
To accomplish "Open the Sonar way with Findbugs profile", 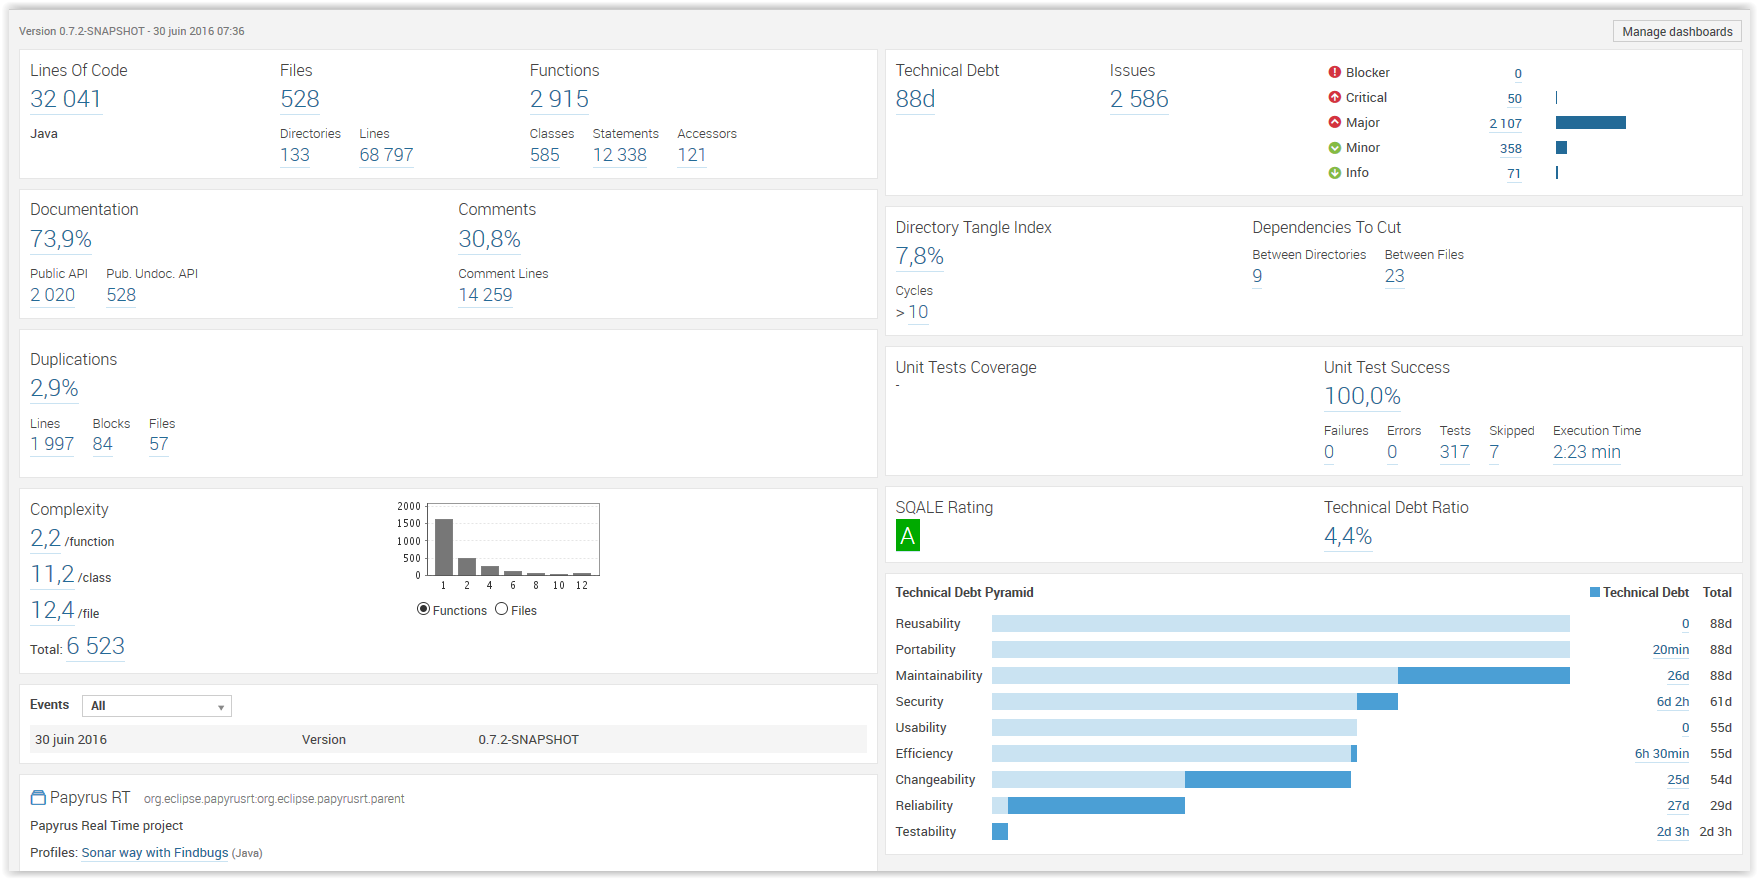I will point(155,853).
